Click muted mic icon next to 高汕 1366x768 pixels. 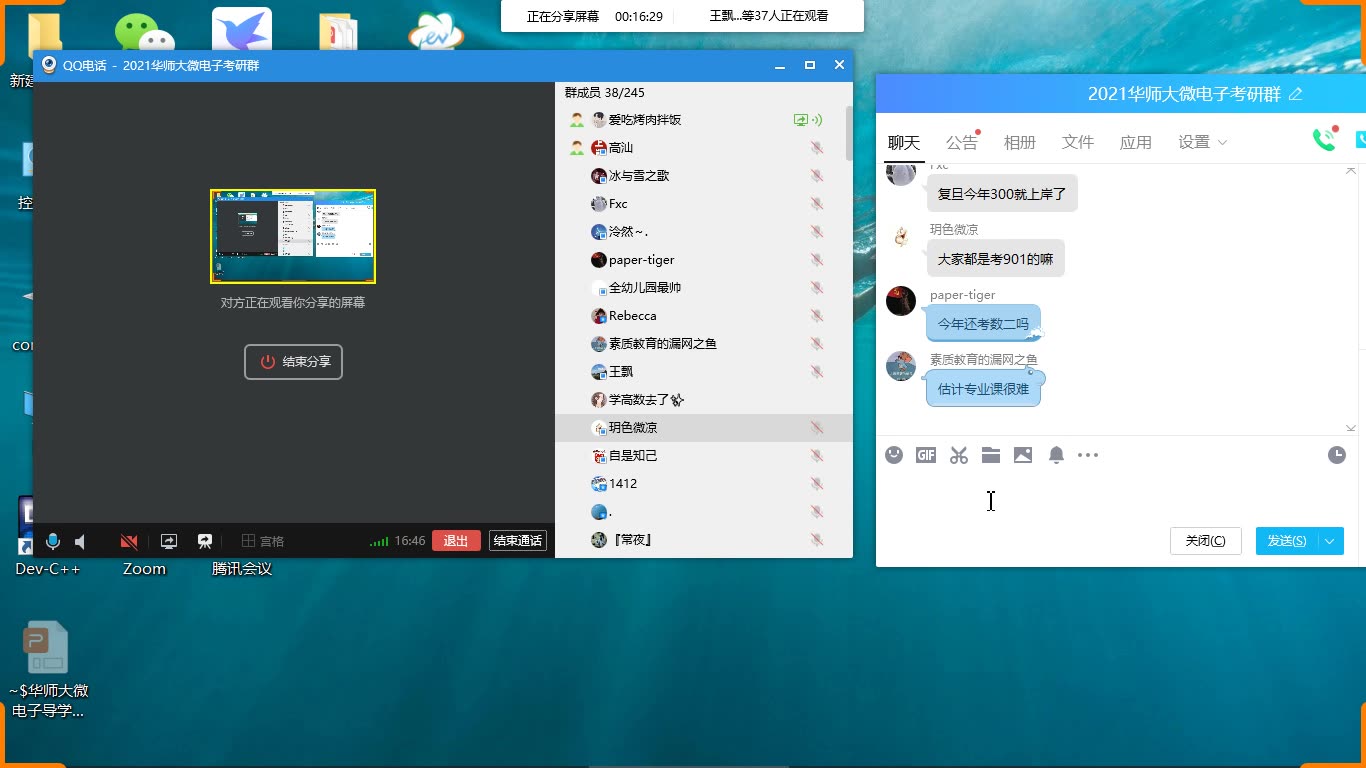(x=817, y=148)
